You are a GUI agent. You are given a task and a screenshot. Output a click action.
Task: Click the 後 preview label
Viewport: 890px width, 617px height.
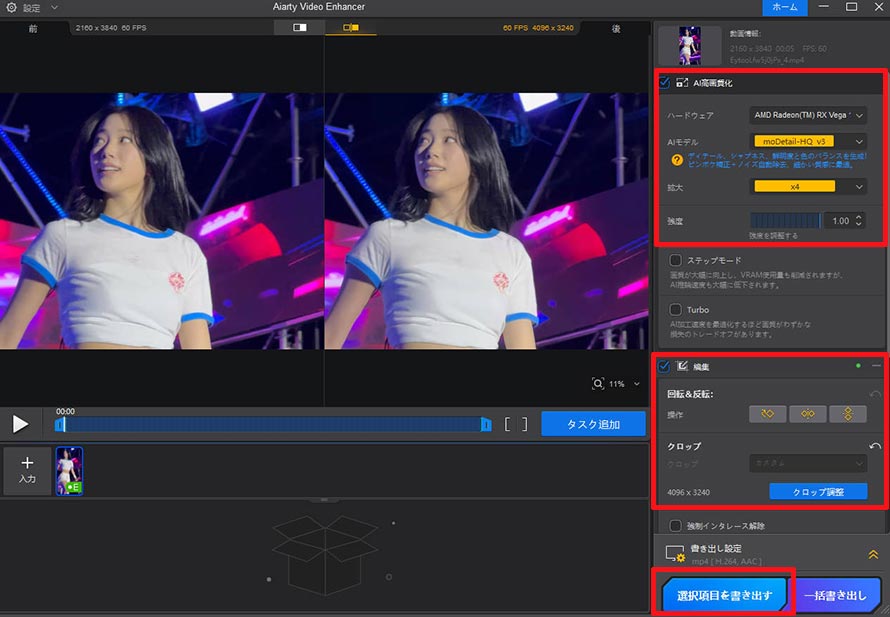616,28
